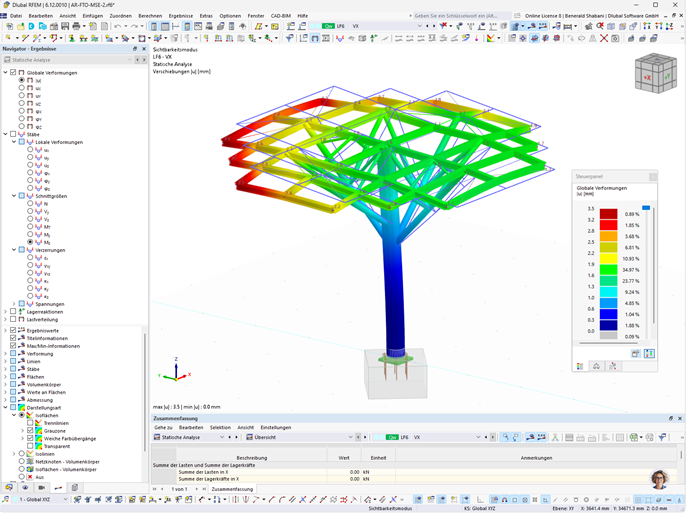Select the Isolinien radio button
The width and height of the screenshot is (686, 514).
[x=21, y=454]
